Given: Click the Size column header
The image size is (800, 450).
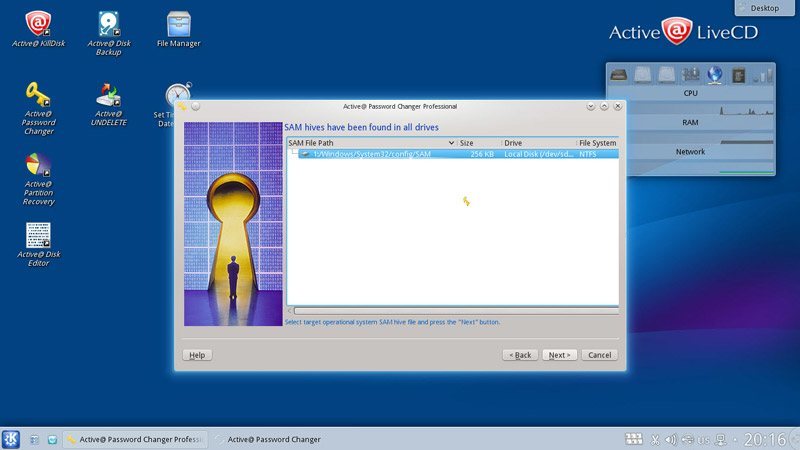Looking at the screenshot, I should (x=478, y=143).
